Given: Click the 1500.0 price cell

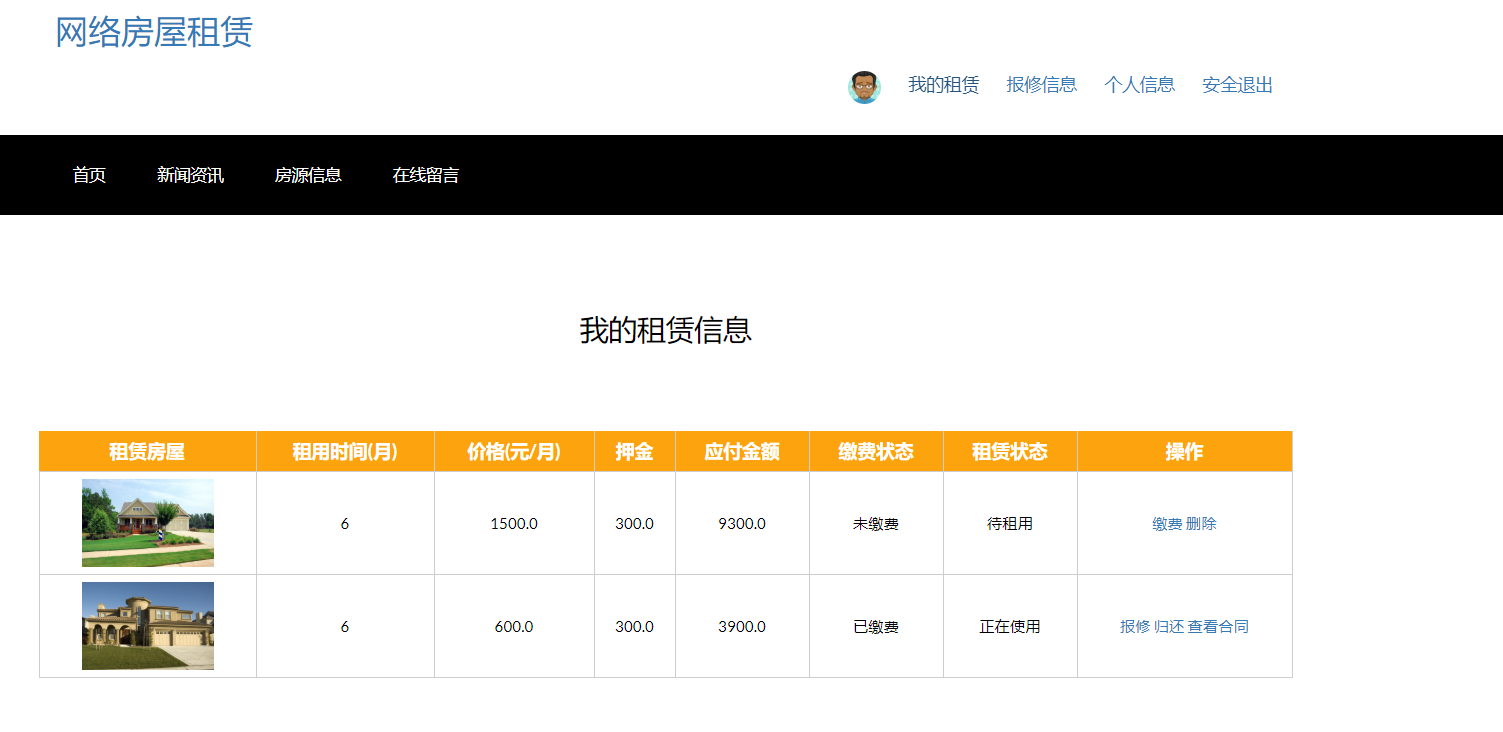Looking at the screenshot, I should [x=514, y=524].
